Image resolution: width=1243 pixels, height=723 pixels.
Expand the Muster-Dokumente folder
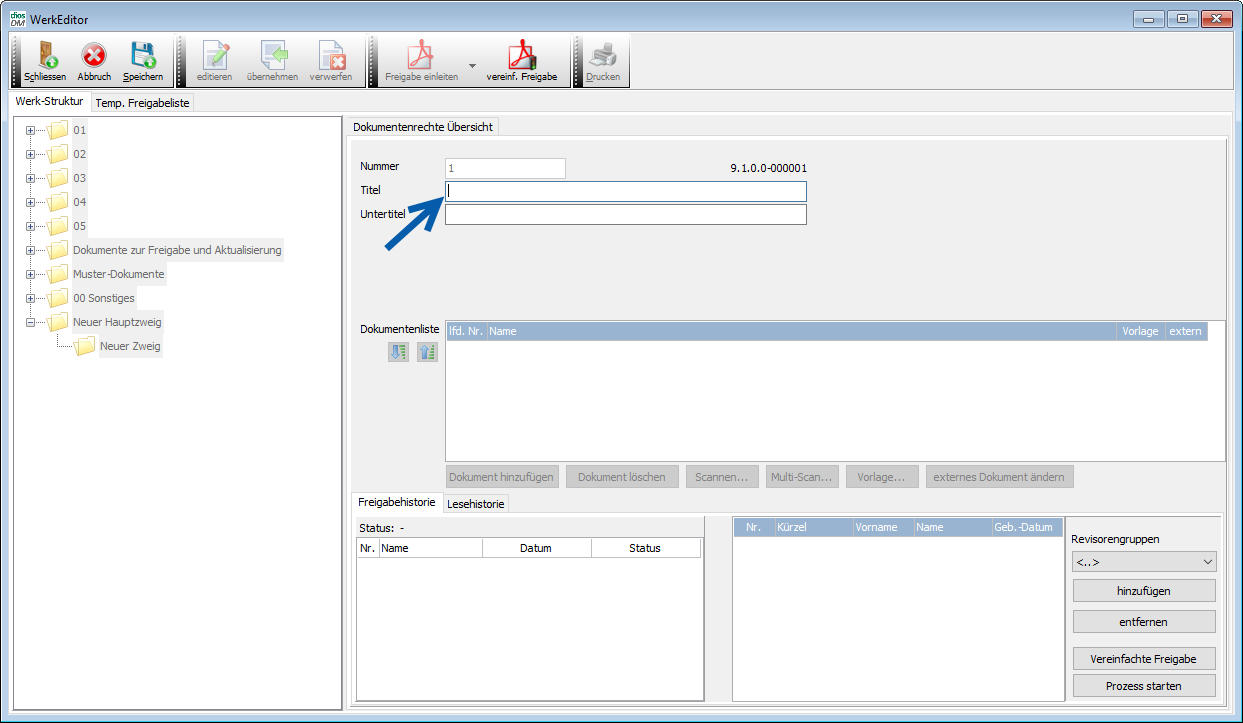[30, 274]
